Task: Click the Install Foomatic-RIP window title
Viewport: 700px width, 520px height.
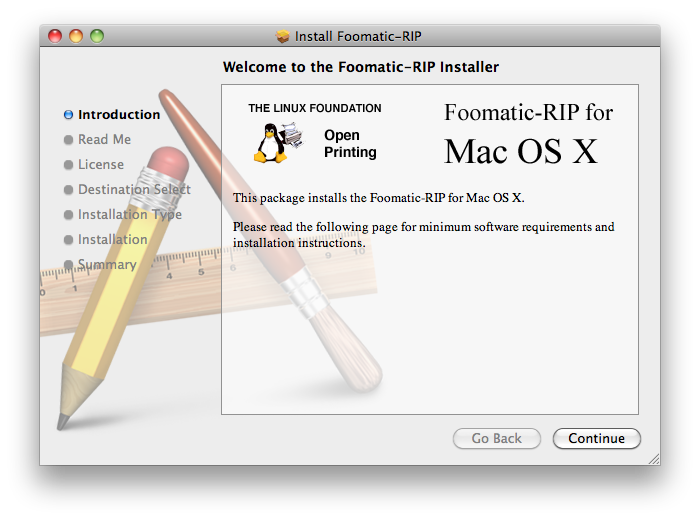Action: tap(358, 36)
